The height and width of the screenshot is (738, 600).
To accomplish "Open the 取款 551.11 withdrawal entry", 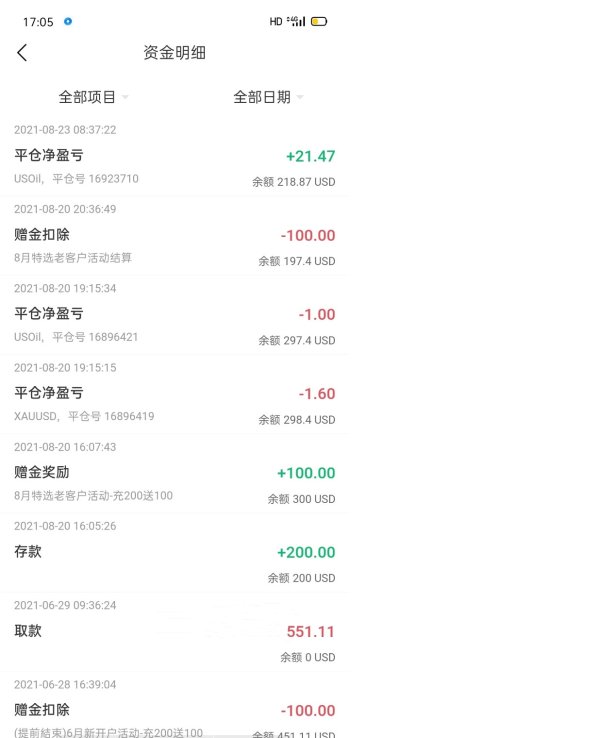I will pos(174,632).
